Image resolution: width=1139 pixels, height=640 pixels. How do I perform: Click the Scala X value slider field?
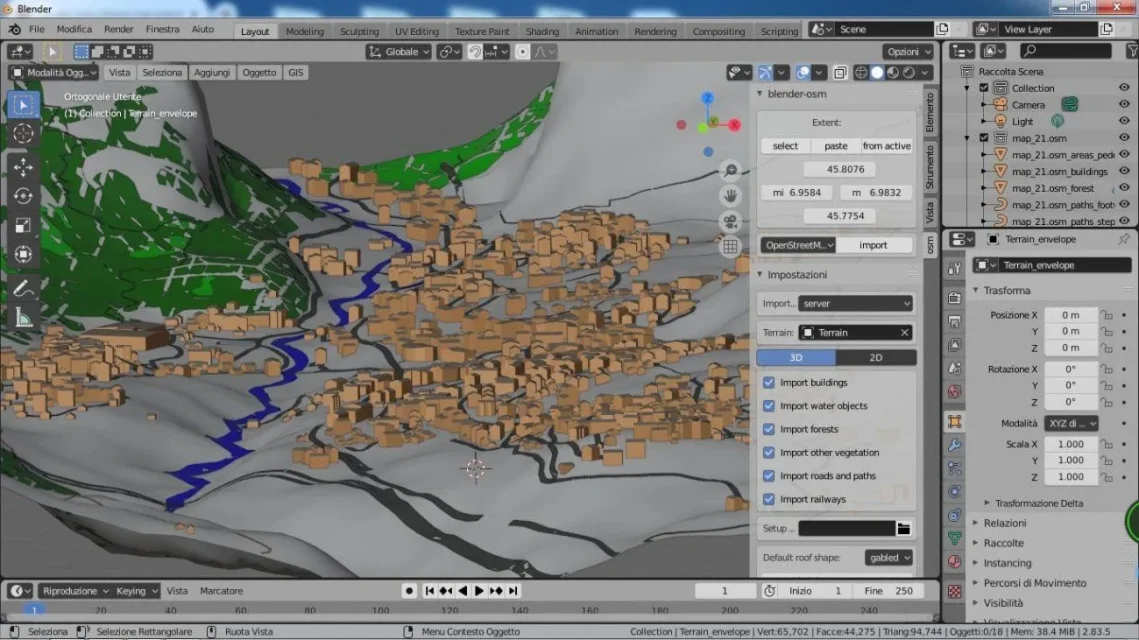[x=1070, y=444]
